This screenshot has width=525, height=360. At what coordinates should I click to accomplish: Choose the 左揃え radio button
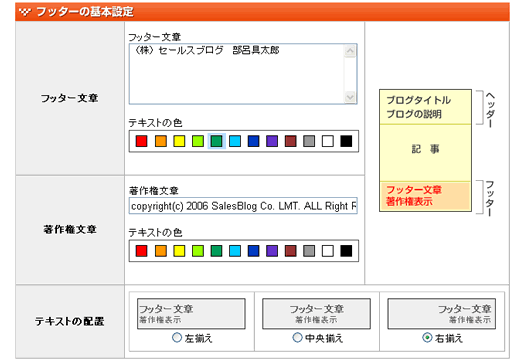[177, 338]
